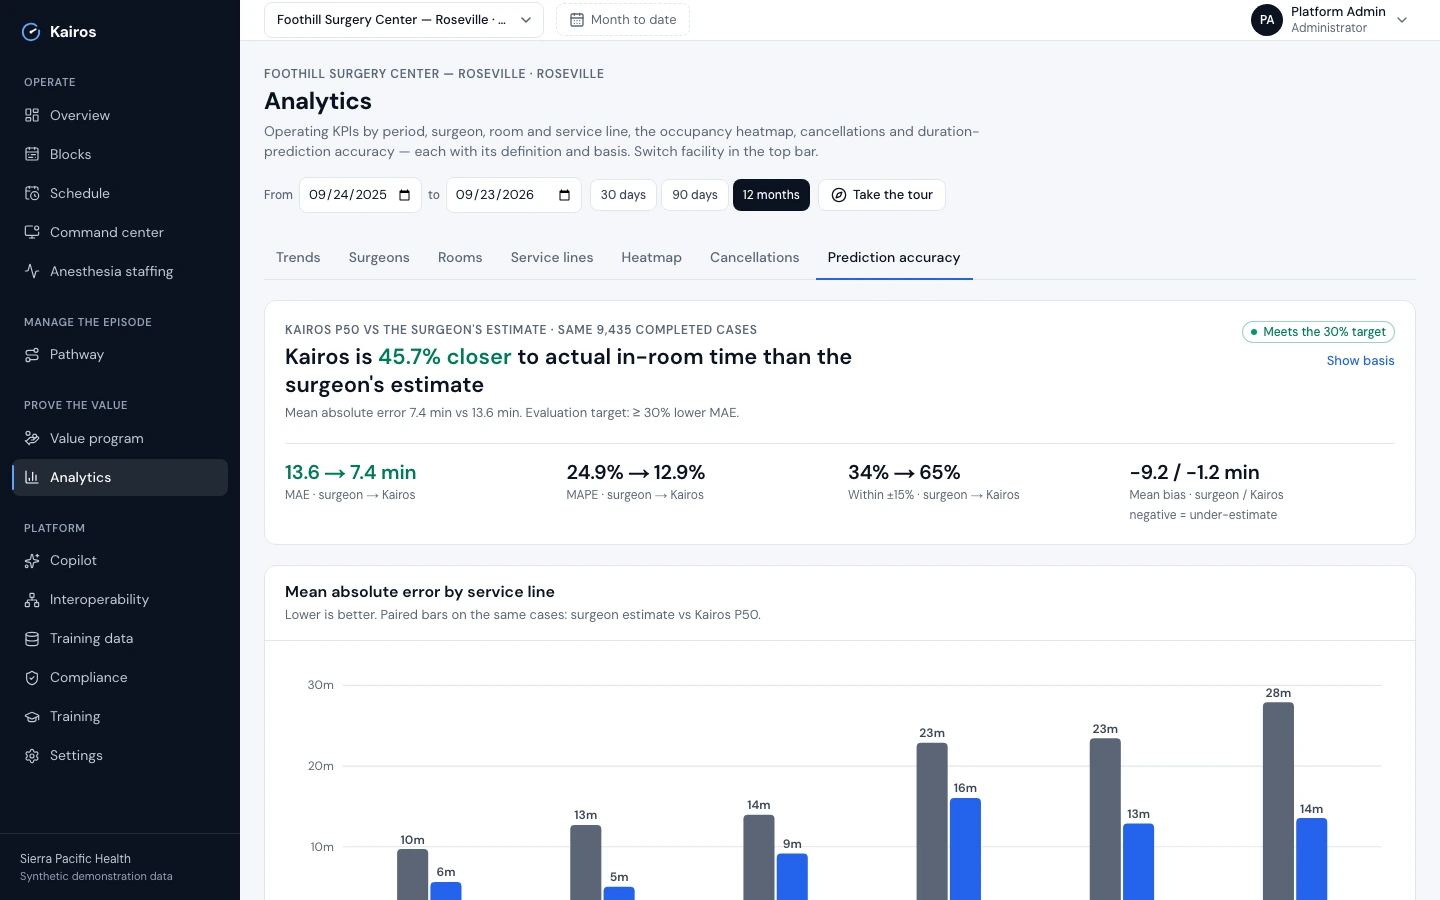
Task: Click the Show basis link
Action: 1360,361
